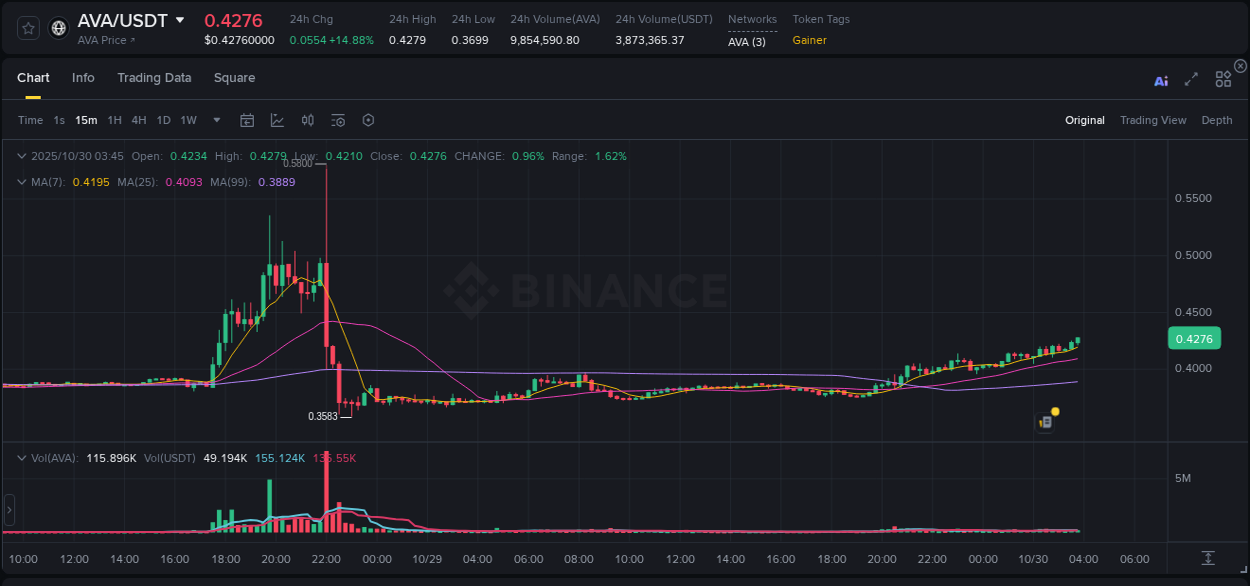Expand the chart to fullscreen
Image resolution: width=1250 pixels, height=586 pixels.
click(1190, 79)
